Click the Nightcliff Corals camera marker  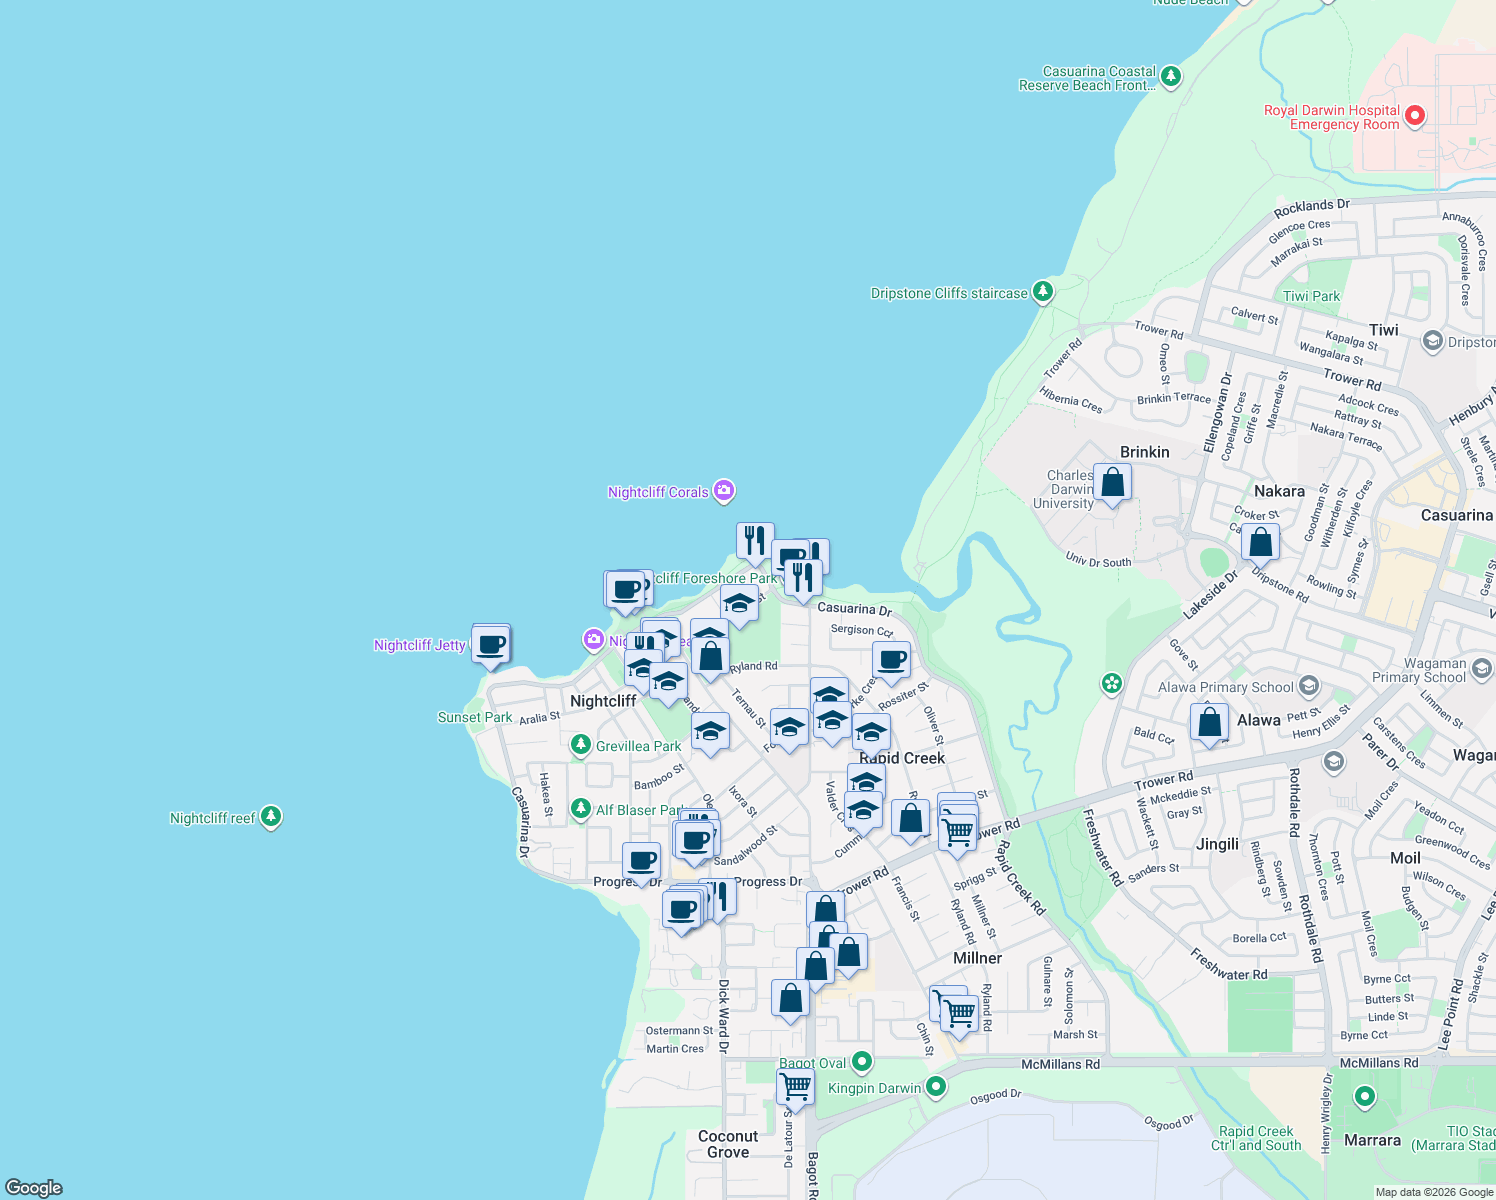point(724,491)
